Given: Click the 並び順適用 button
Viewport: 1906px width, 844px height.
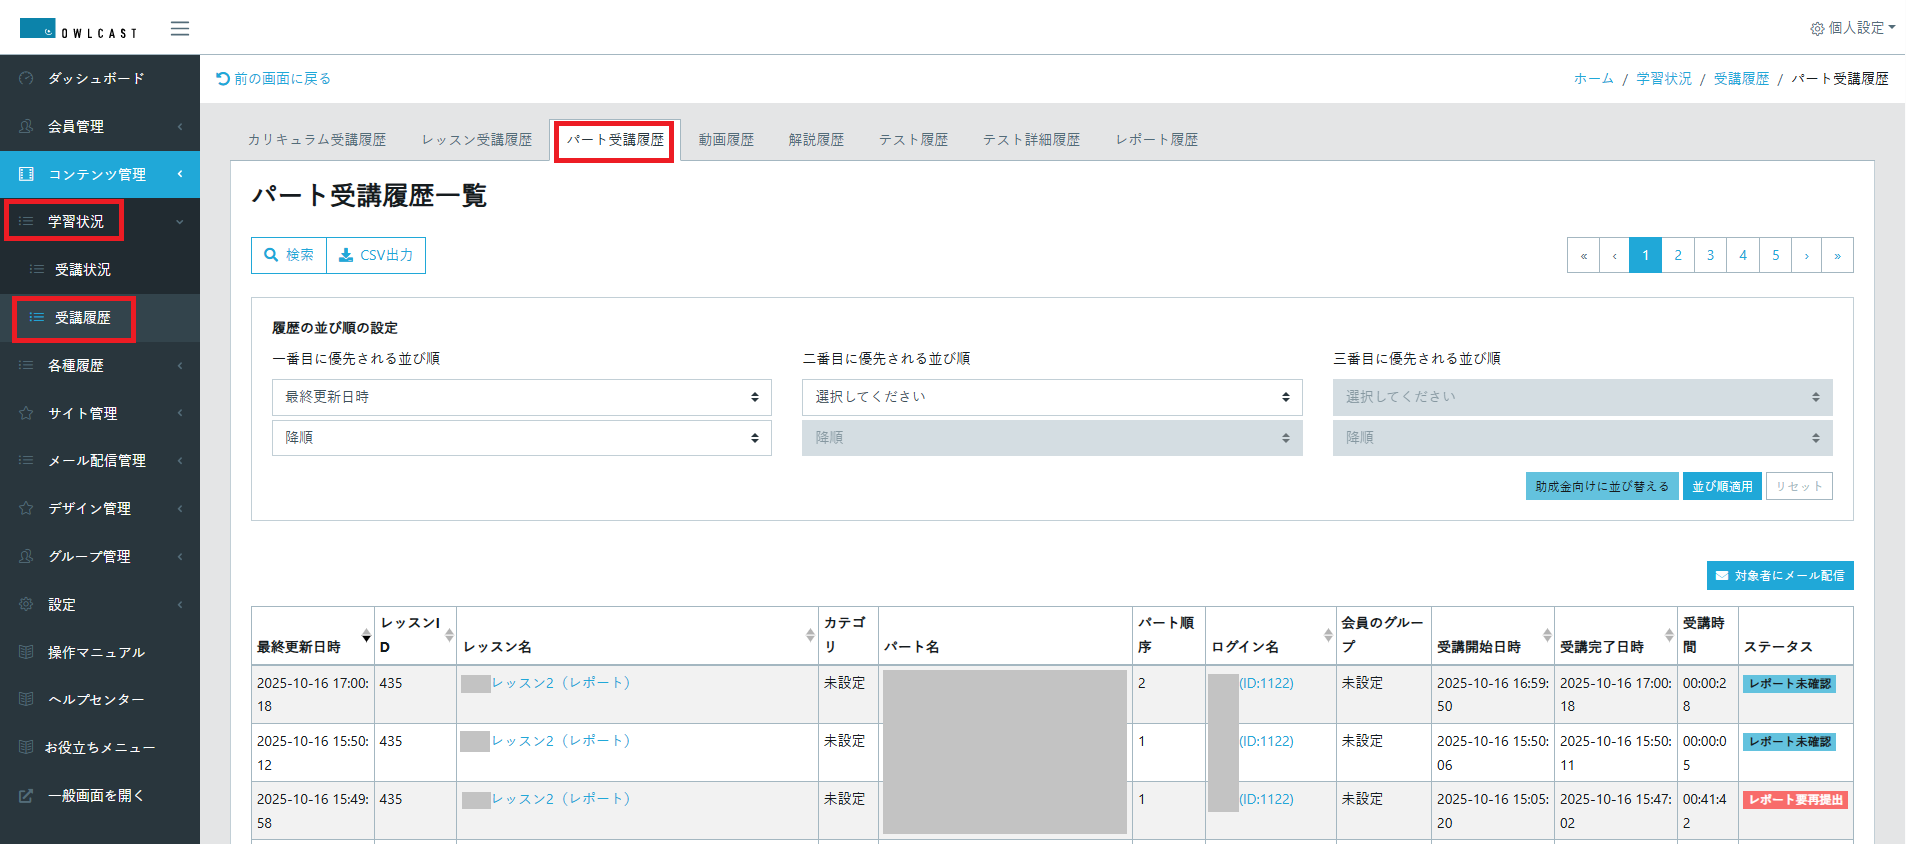Looking at the screenshot, I should click(x=1721, y=487).
